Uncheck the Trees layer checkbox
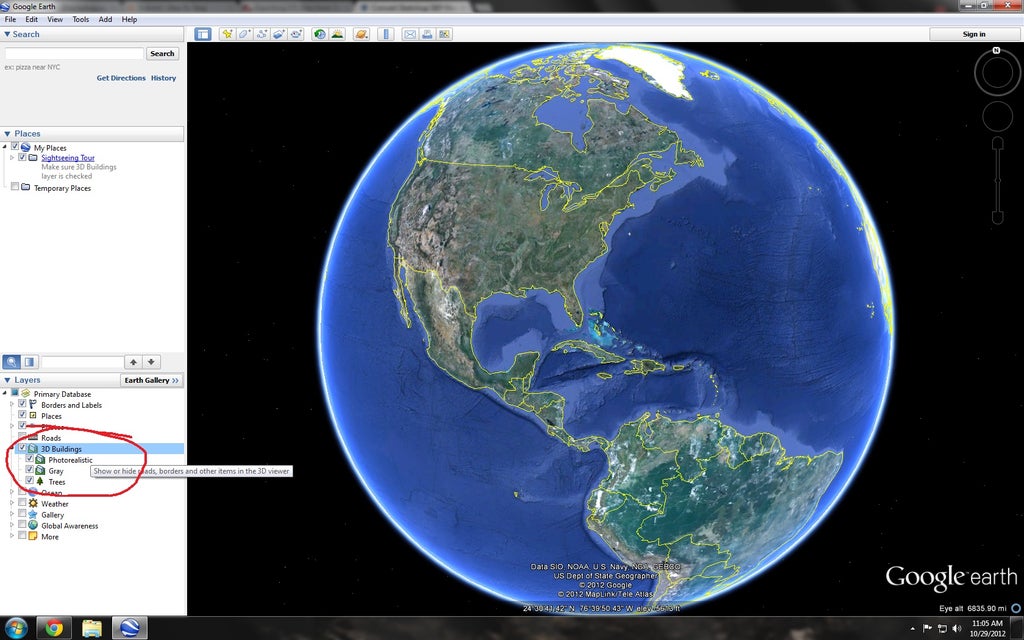Image resolution: width=1024 pixels, height=640 pixels. pos(29,481)
